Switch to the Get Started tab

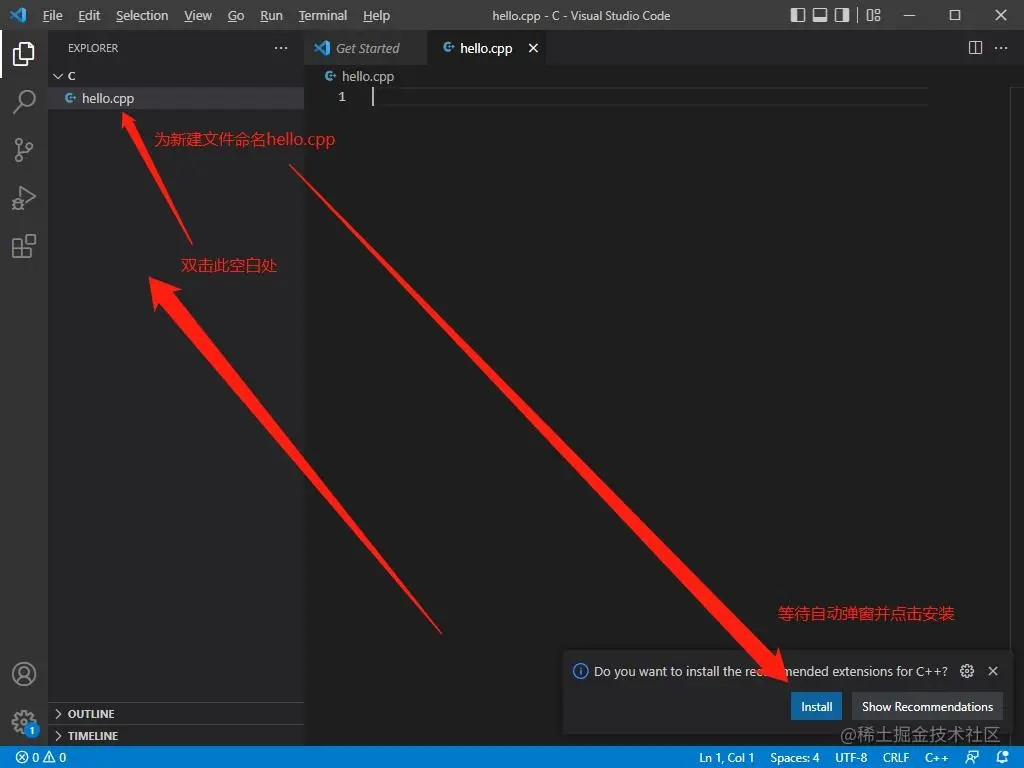pos(366,48)
